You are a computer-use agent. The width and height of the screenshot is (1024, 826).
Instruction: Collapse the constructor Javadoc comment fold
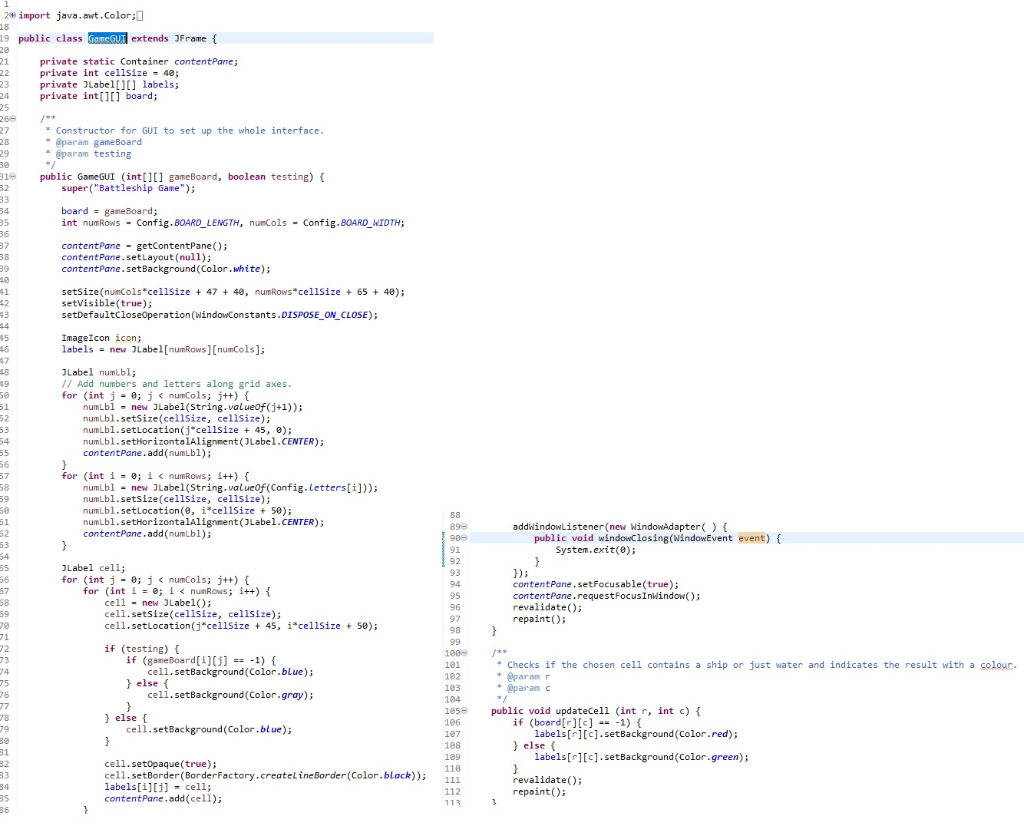coord(14,118)
